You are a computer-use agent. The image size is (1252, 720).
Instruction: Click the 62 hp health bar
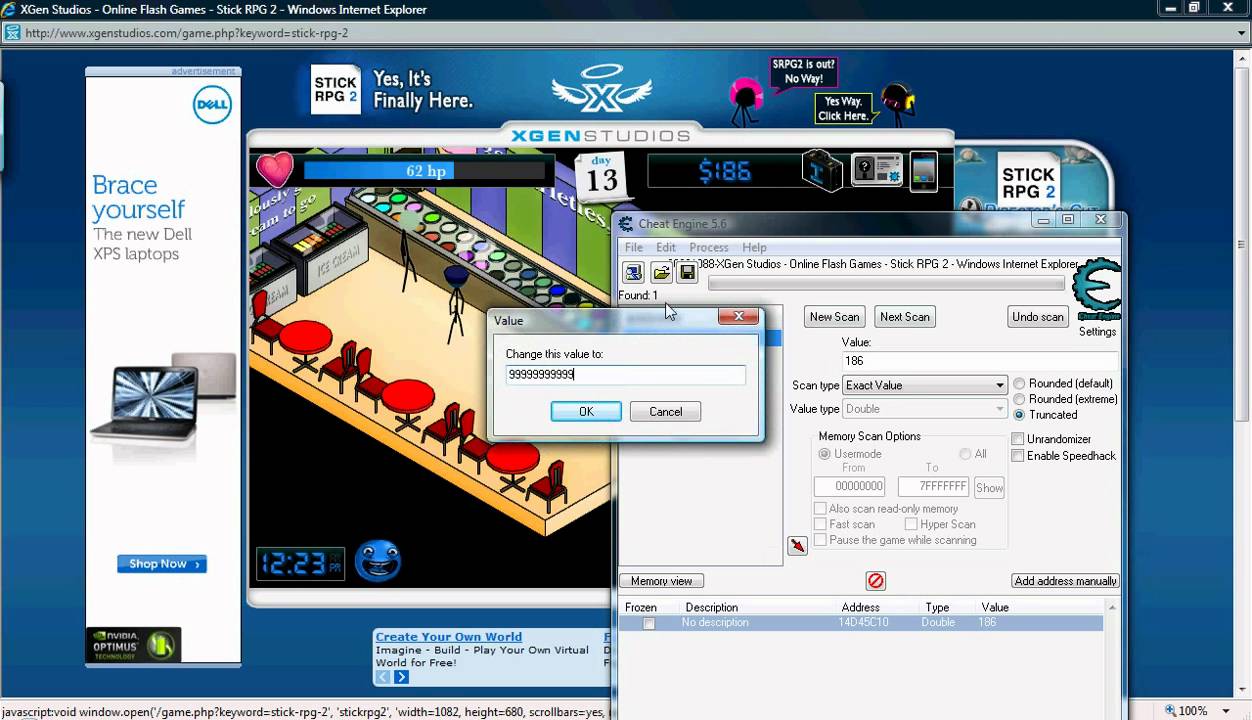[425, 171]
